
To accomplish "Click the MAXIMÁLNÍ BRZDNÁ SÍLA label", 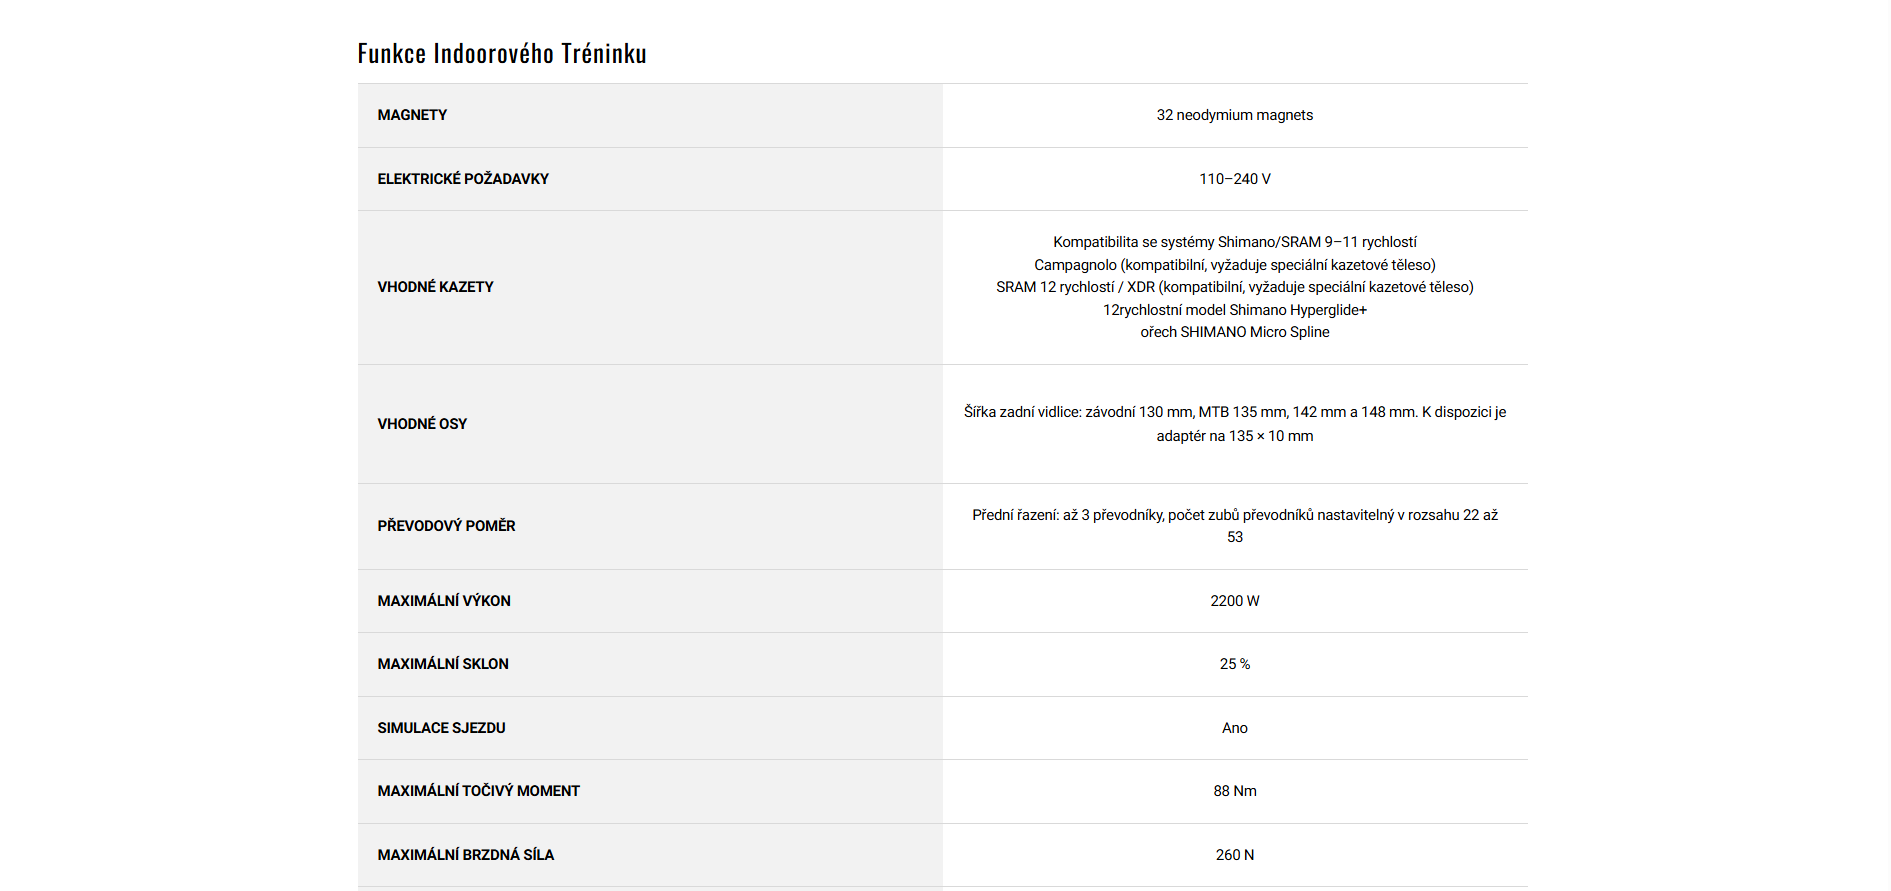I will pos(465,855).
